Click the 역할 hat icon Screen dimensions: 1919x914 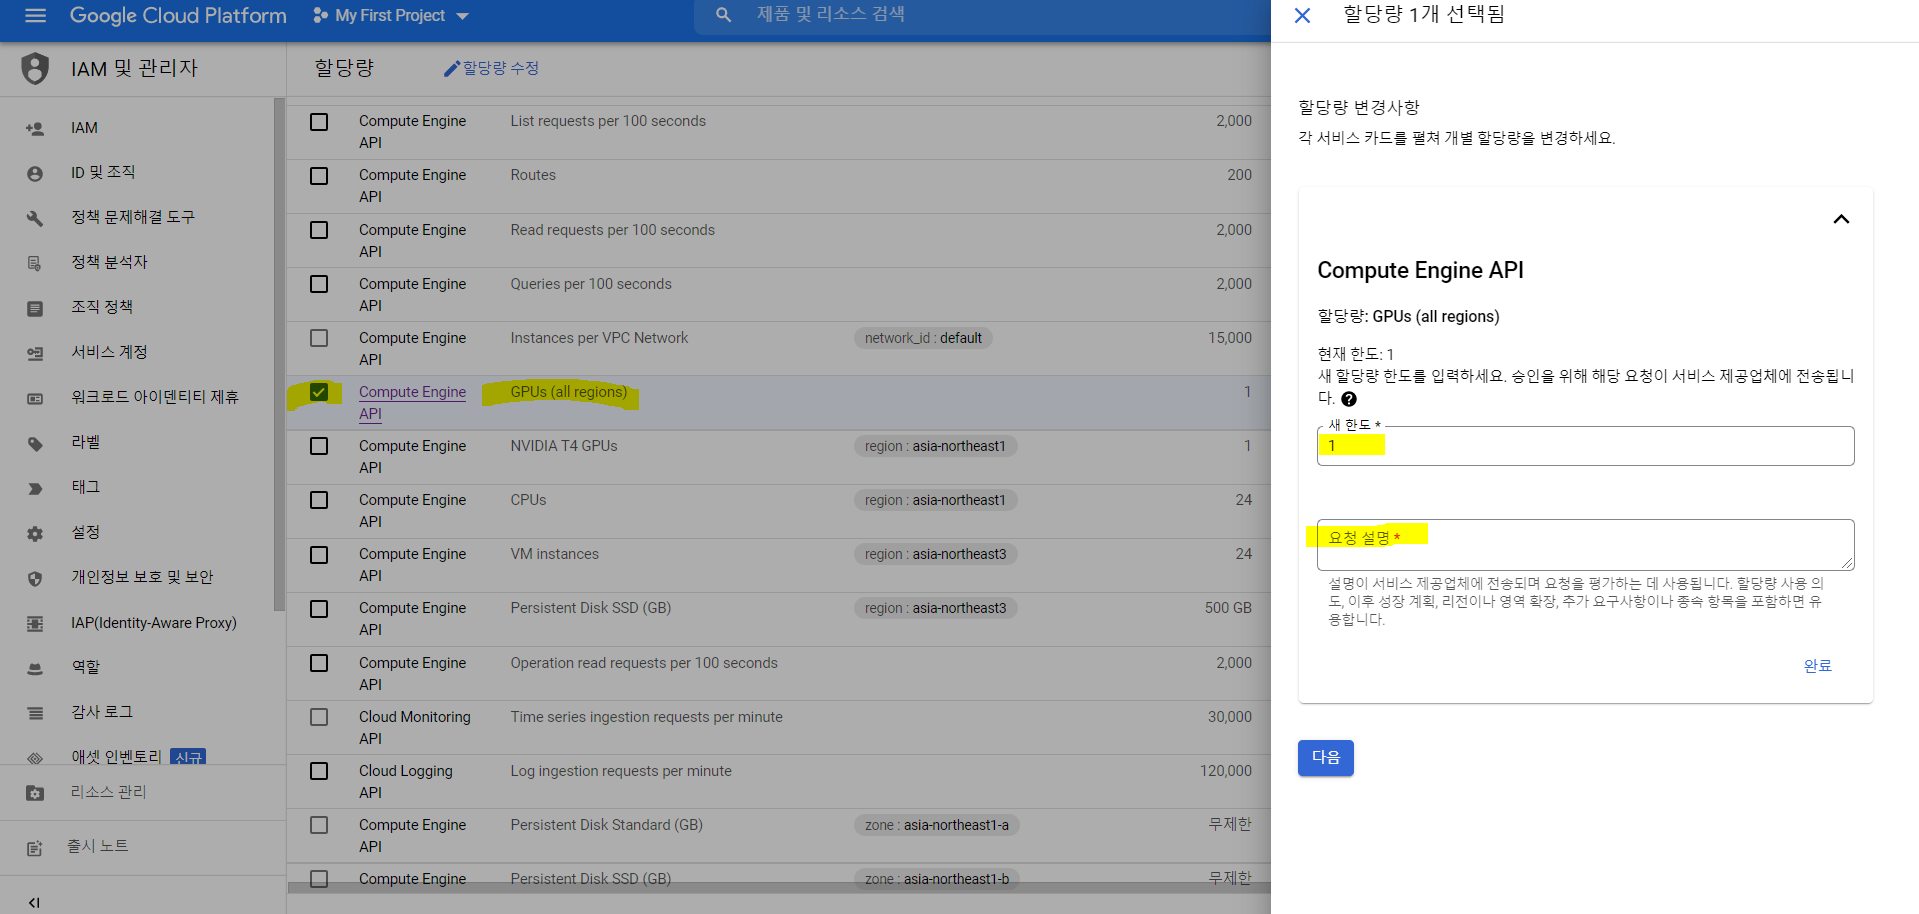35,668
